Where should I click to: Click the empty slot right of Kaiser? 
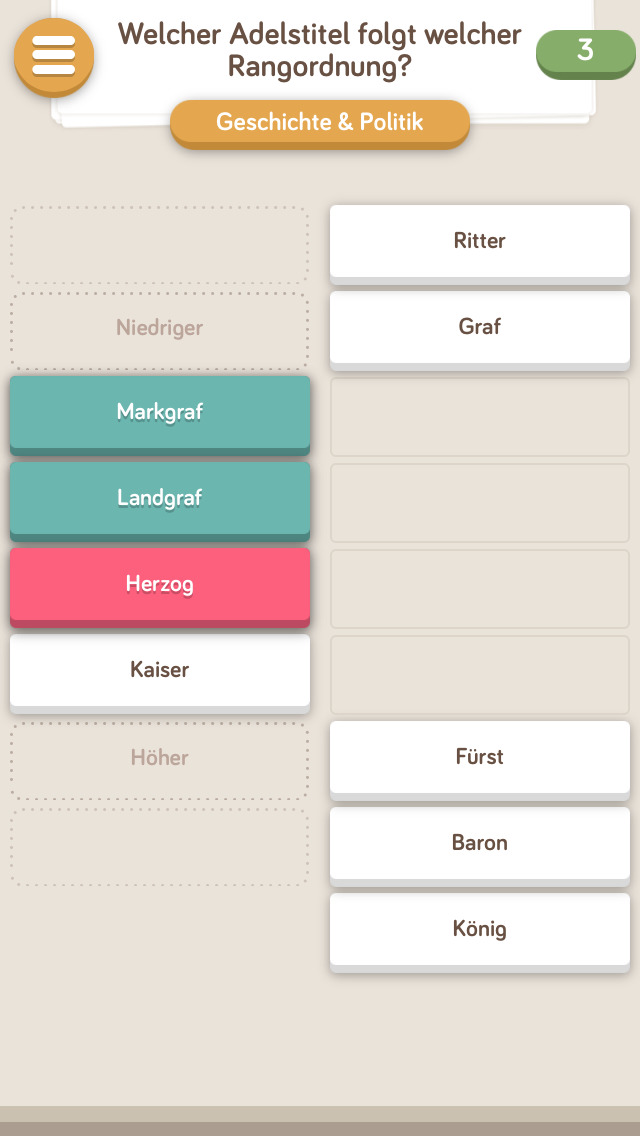click(x=480, y=674)
